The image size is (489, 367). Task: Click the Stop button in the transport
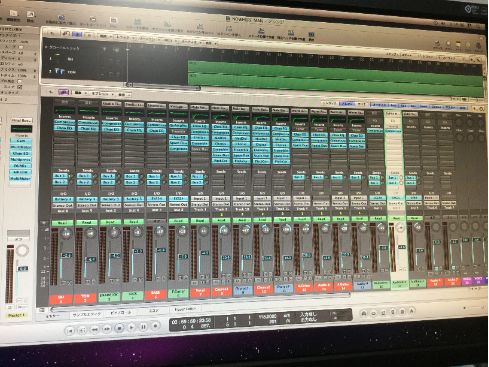click(119, 328)
